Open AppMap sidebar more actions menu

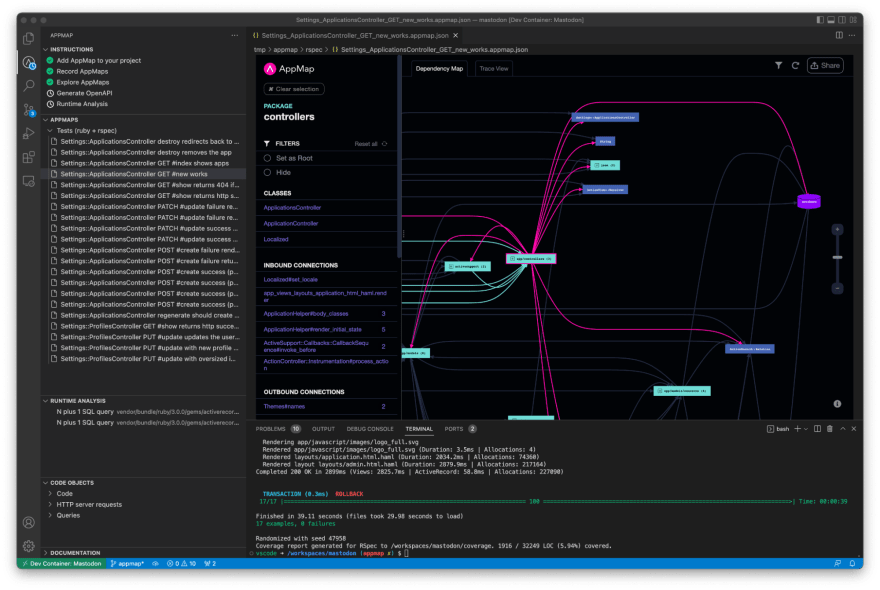(x=235, y=35)
